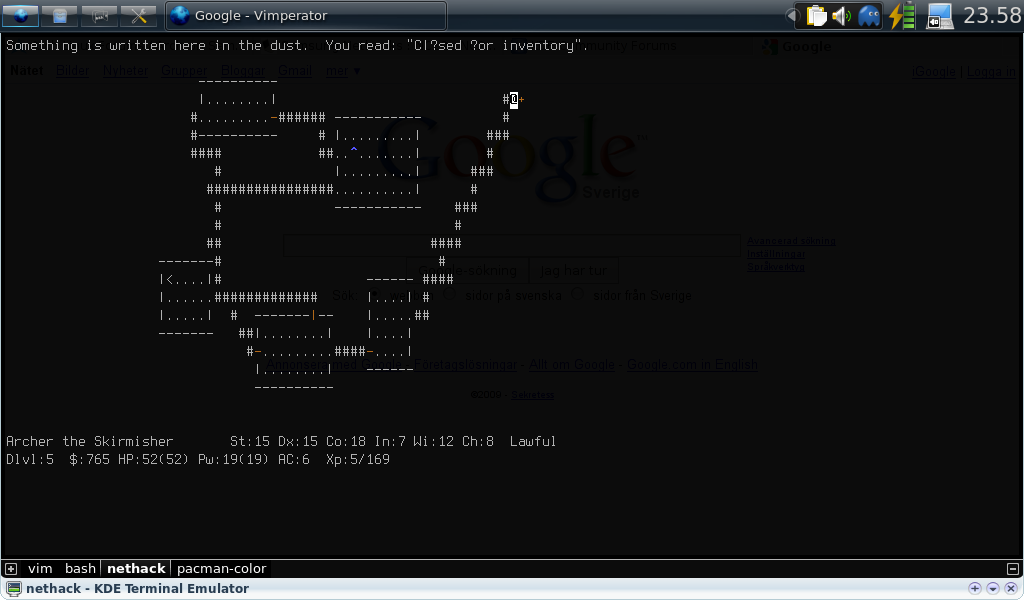The height and width of the screenshot is (600, 1024).
Task: Switch to the bash terminal tab
Action: tap(80, 569)
